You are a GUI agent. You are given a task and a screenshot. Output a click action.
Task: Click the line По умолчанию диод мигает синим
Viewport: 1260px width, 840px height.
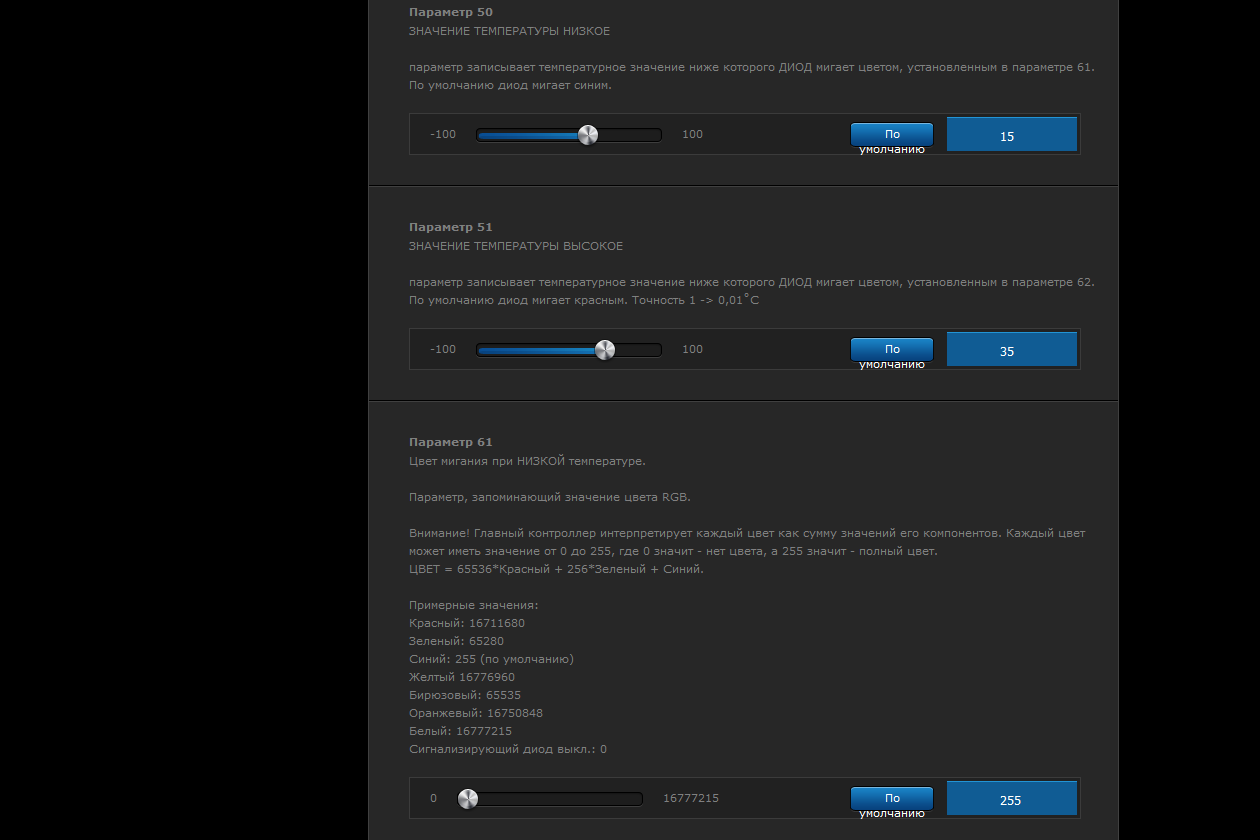(510, 85)
